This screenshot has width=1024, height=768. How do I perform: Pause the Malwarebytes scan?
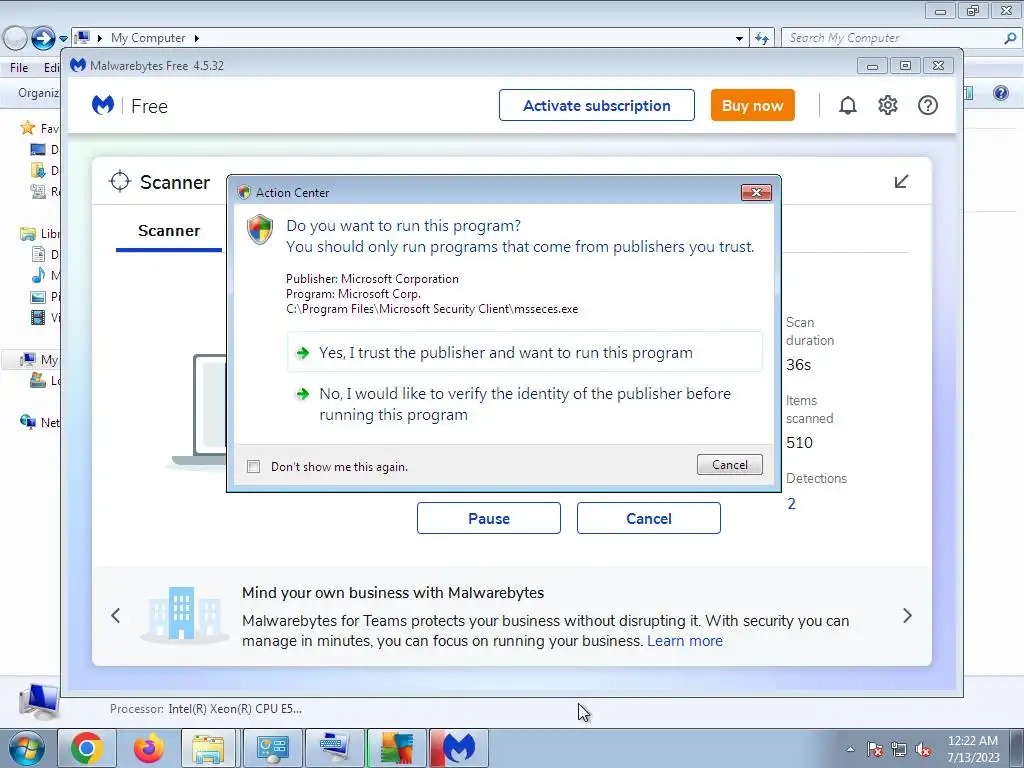488,518
